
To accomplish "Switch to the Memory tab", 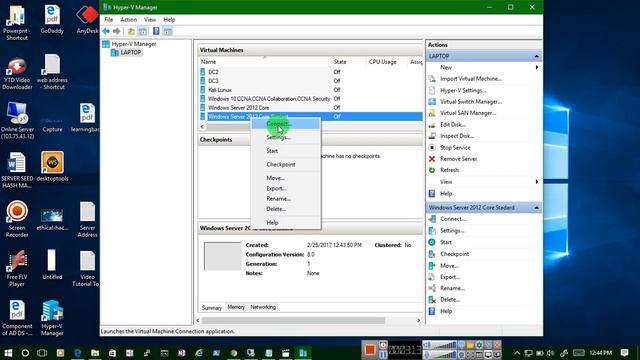I will tap(236, 307).
